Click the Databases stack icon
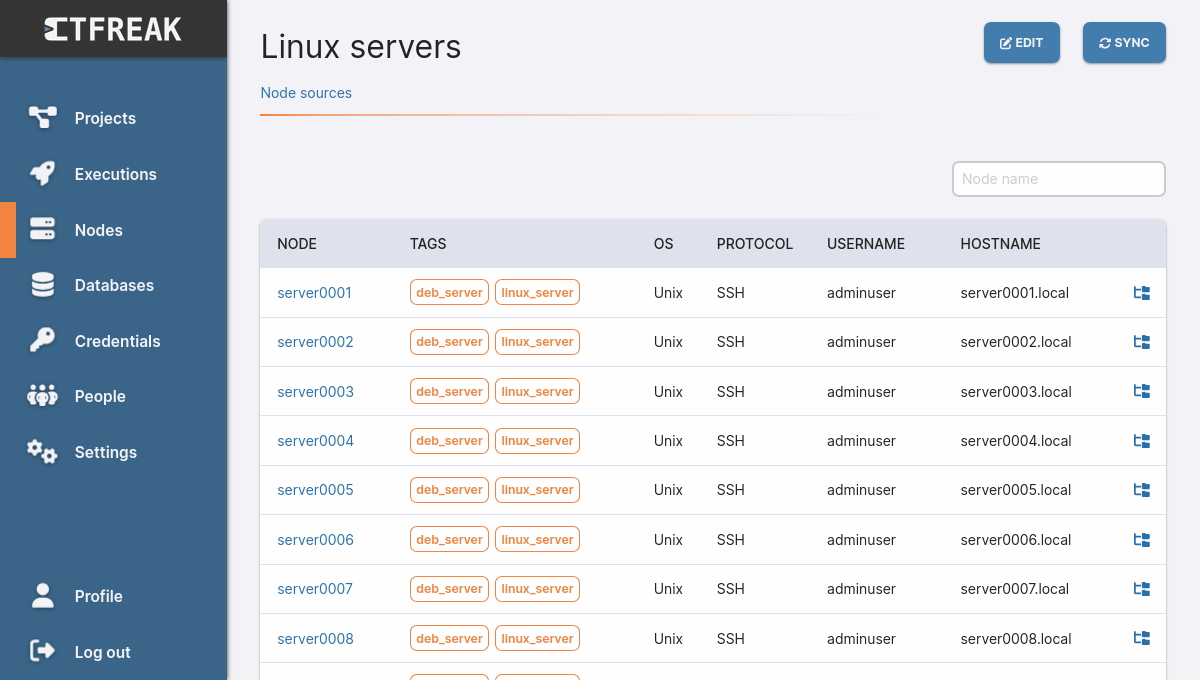Image resolution: width=1200 pixels, height=680 pixels. (42, 286)
